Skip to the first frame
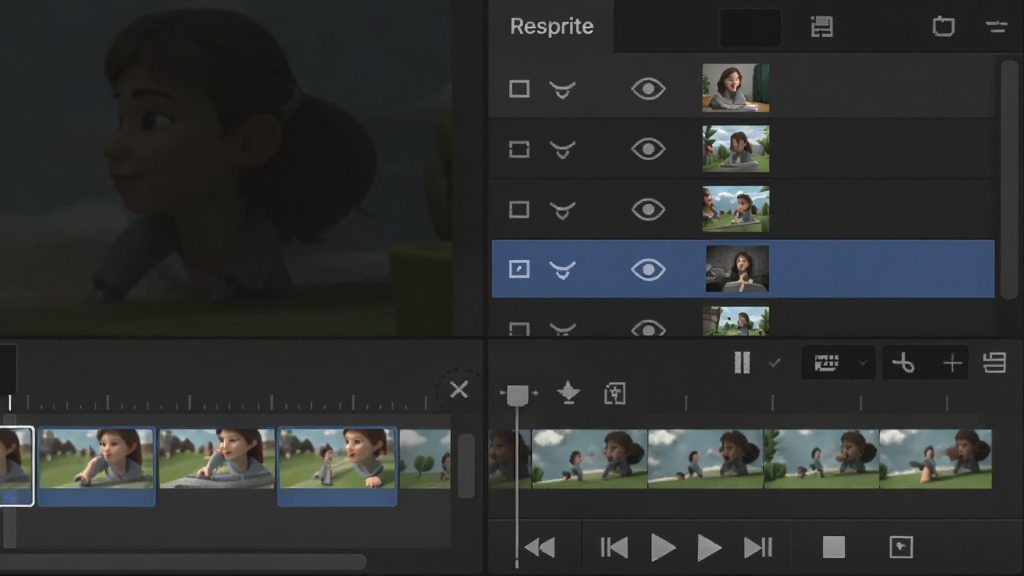Screen dimensions: 1024x576 [614, 547]
